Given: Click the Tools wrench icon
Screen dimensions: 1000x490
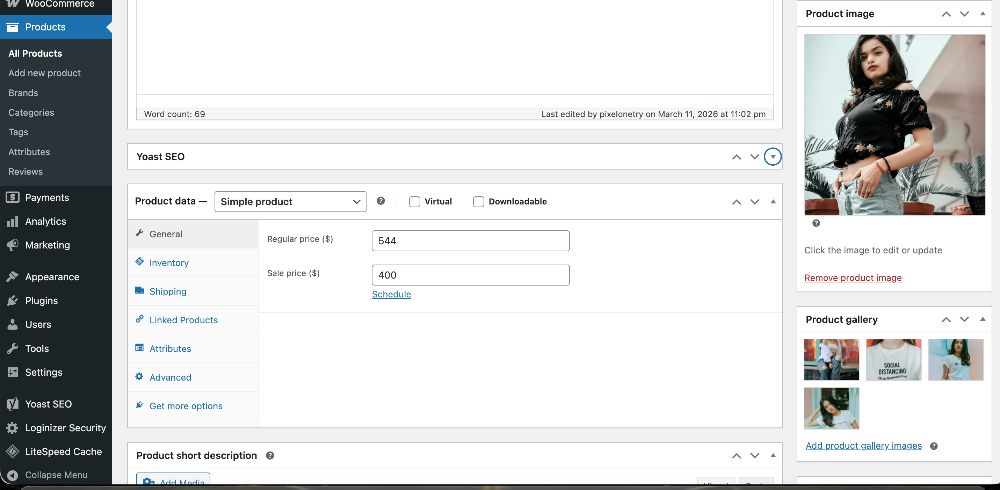Looking at the screenshot, I should (x=12, y=348).
